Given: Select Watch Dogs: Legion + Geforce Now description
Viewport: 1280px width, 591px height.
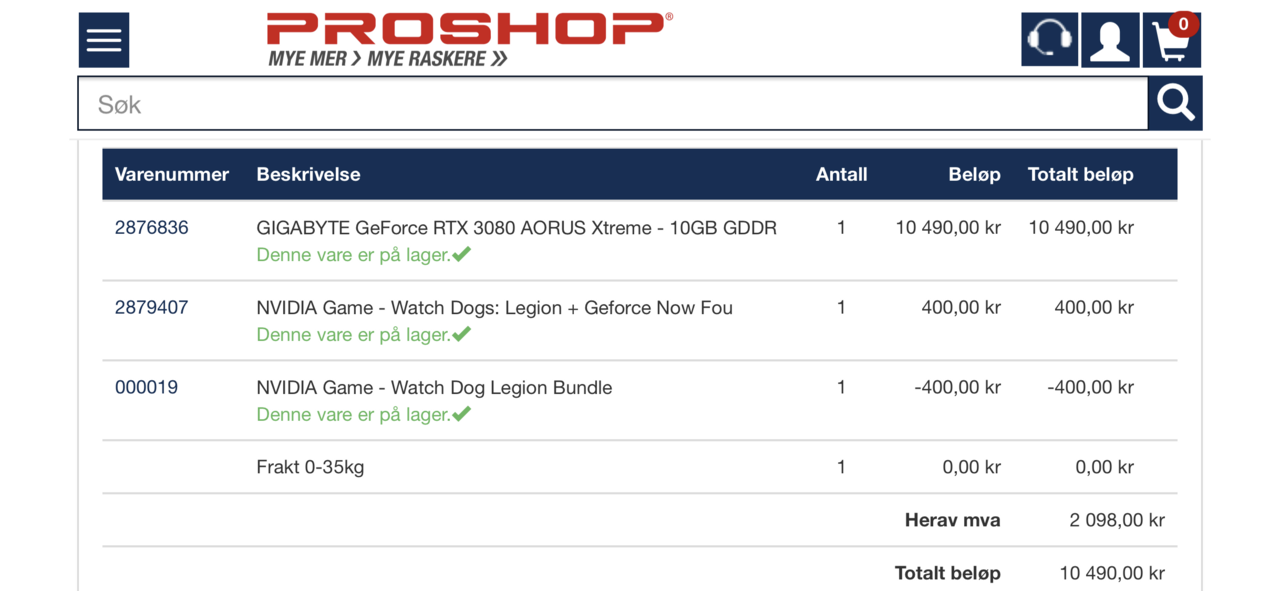Looking at the screenshot, I should click(x=495, y=307).
